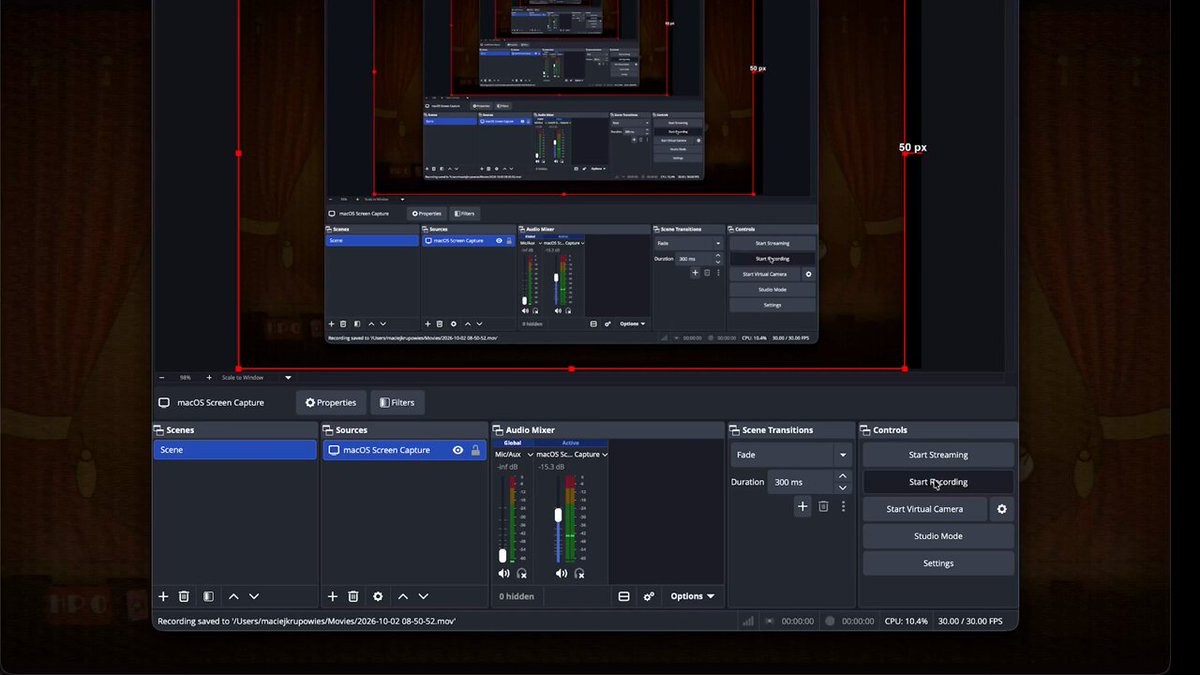
Task: Open Properties for macOS Screen Capture
Action: click(331, 403)
